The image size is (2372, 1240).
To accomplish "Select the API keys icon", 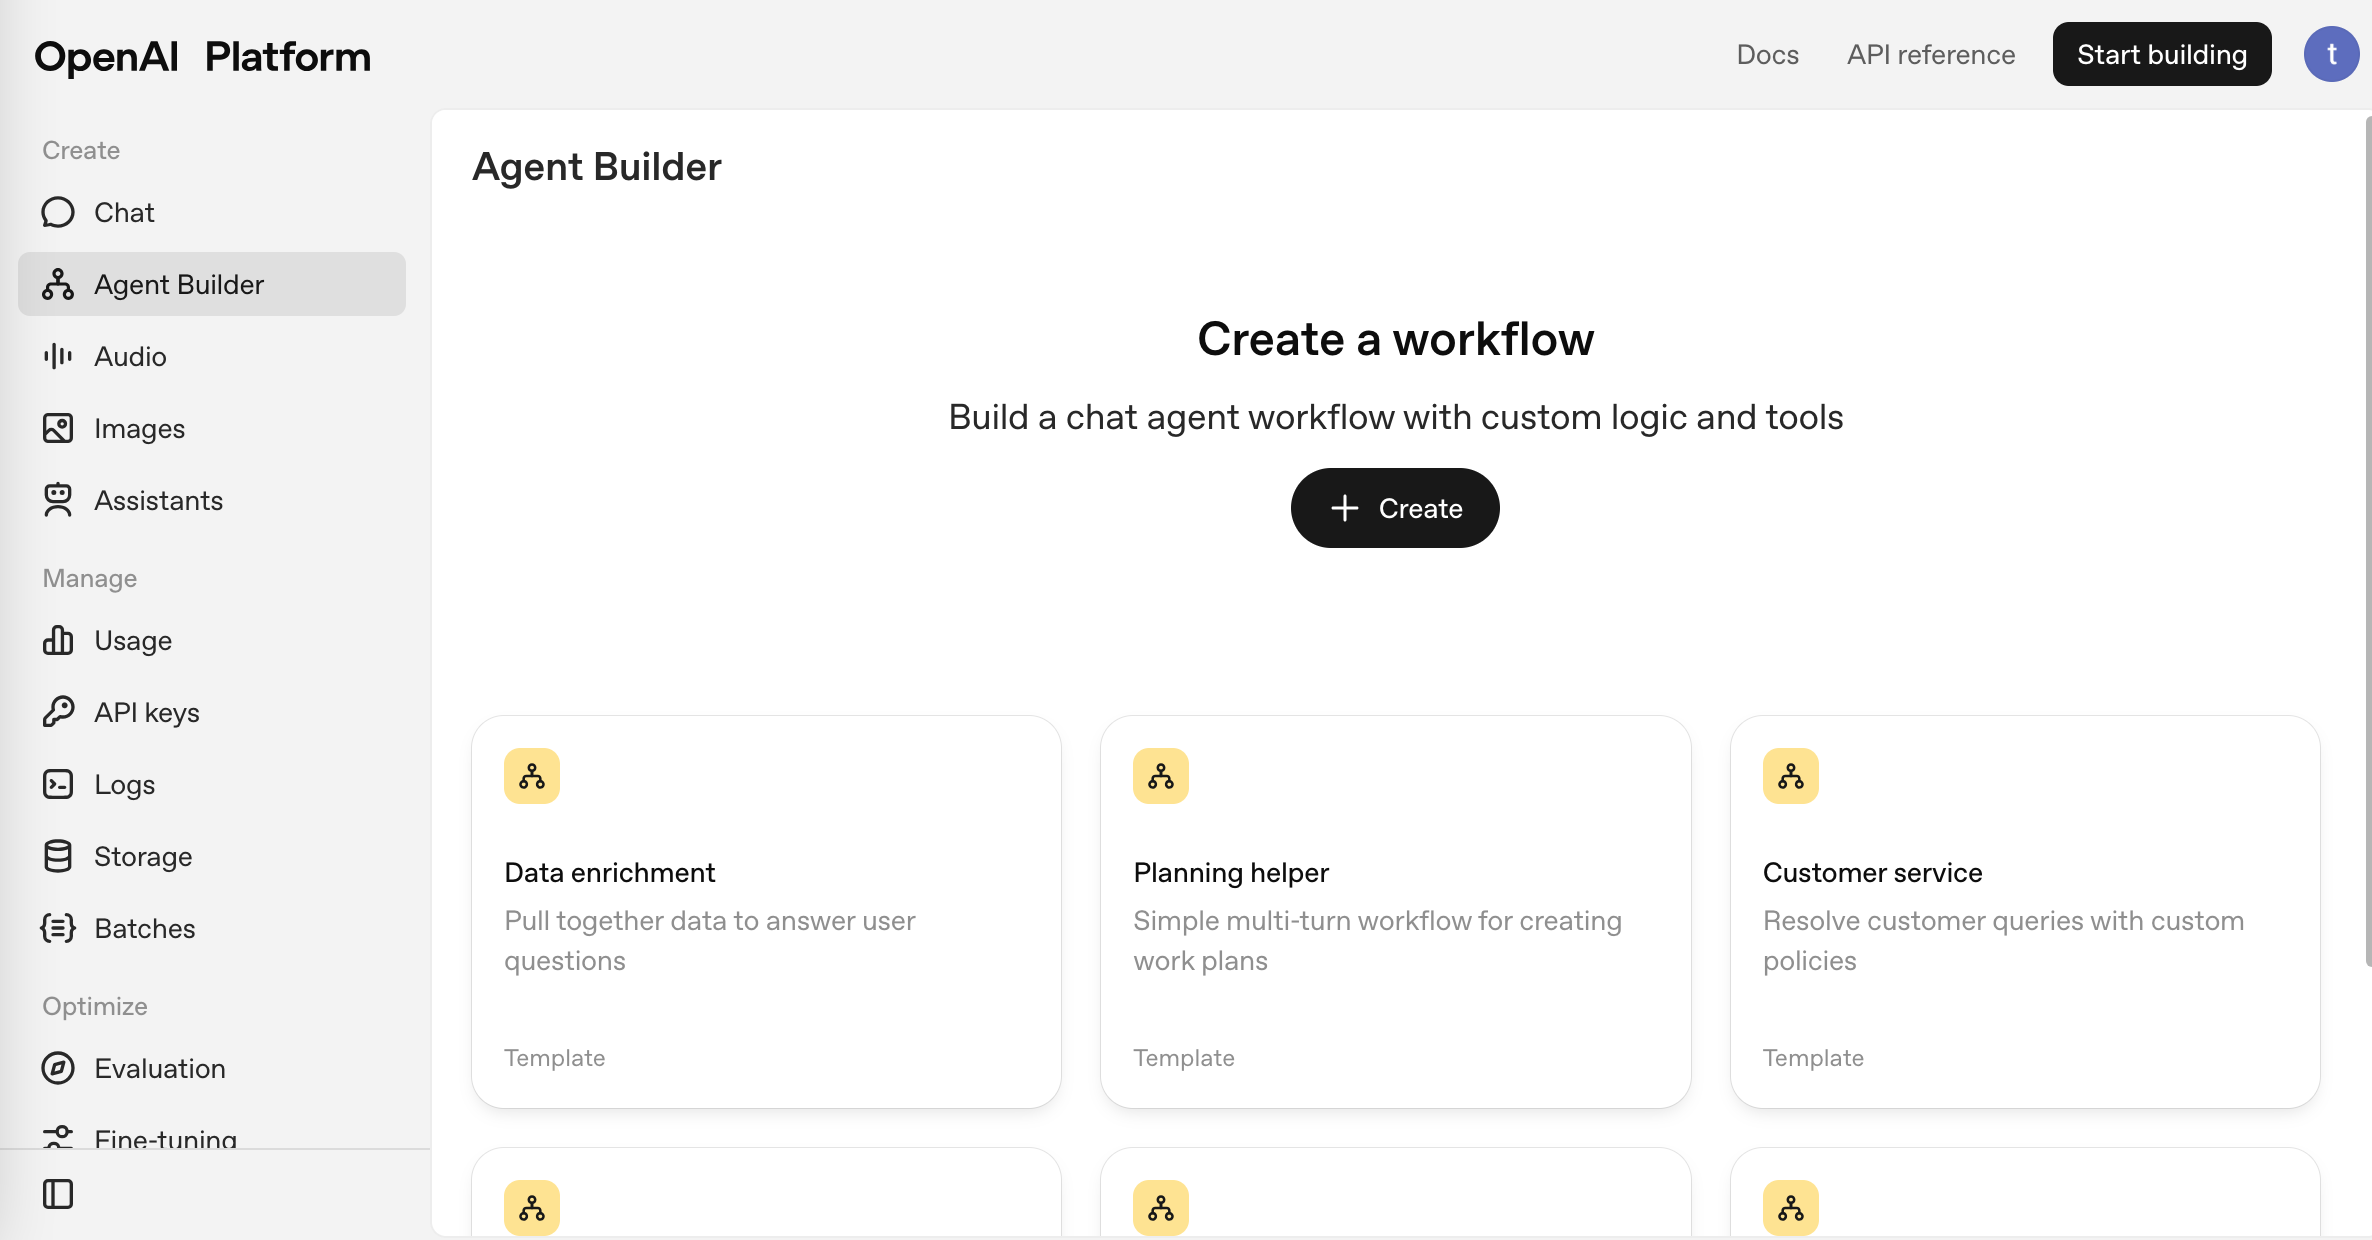I will [x=57, y=712].
